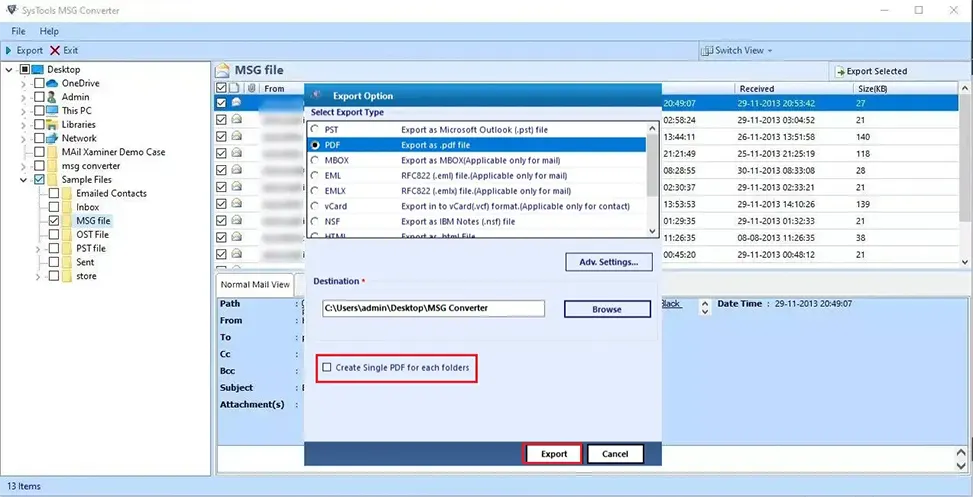Click the Desktop icon in tree
The width and height of the screenshot is (973, 497).
click(38, 69)
